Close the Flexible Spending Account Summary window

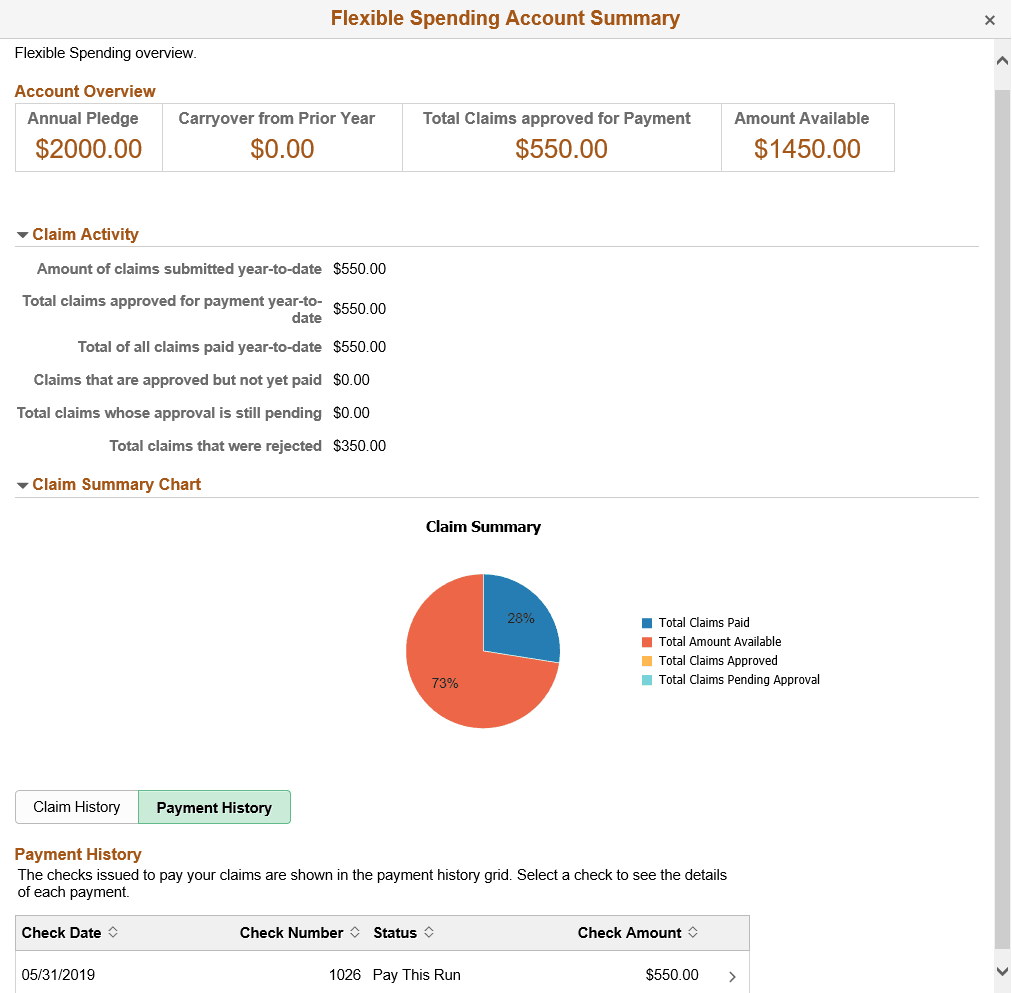pyautogui.click(x=990, y=19)
